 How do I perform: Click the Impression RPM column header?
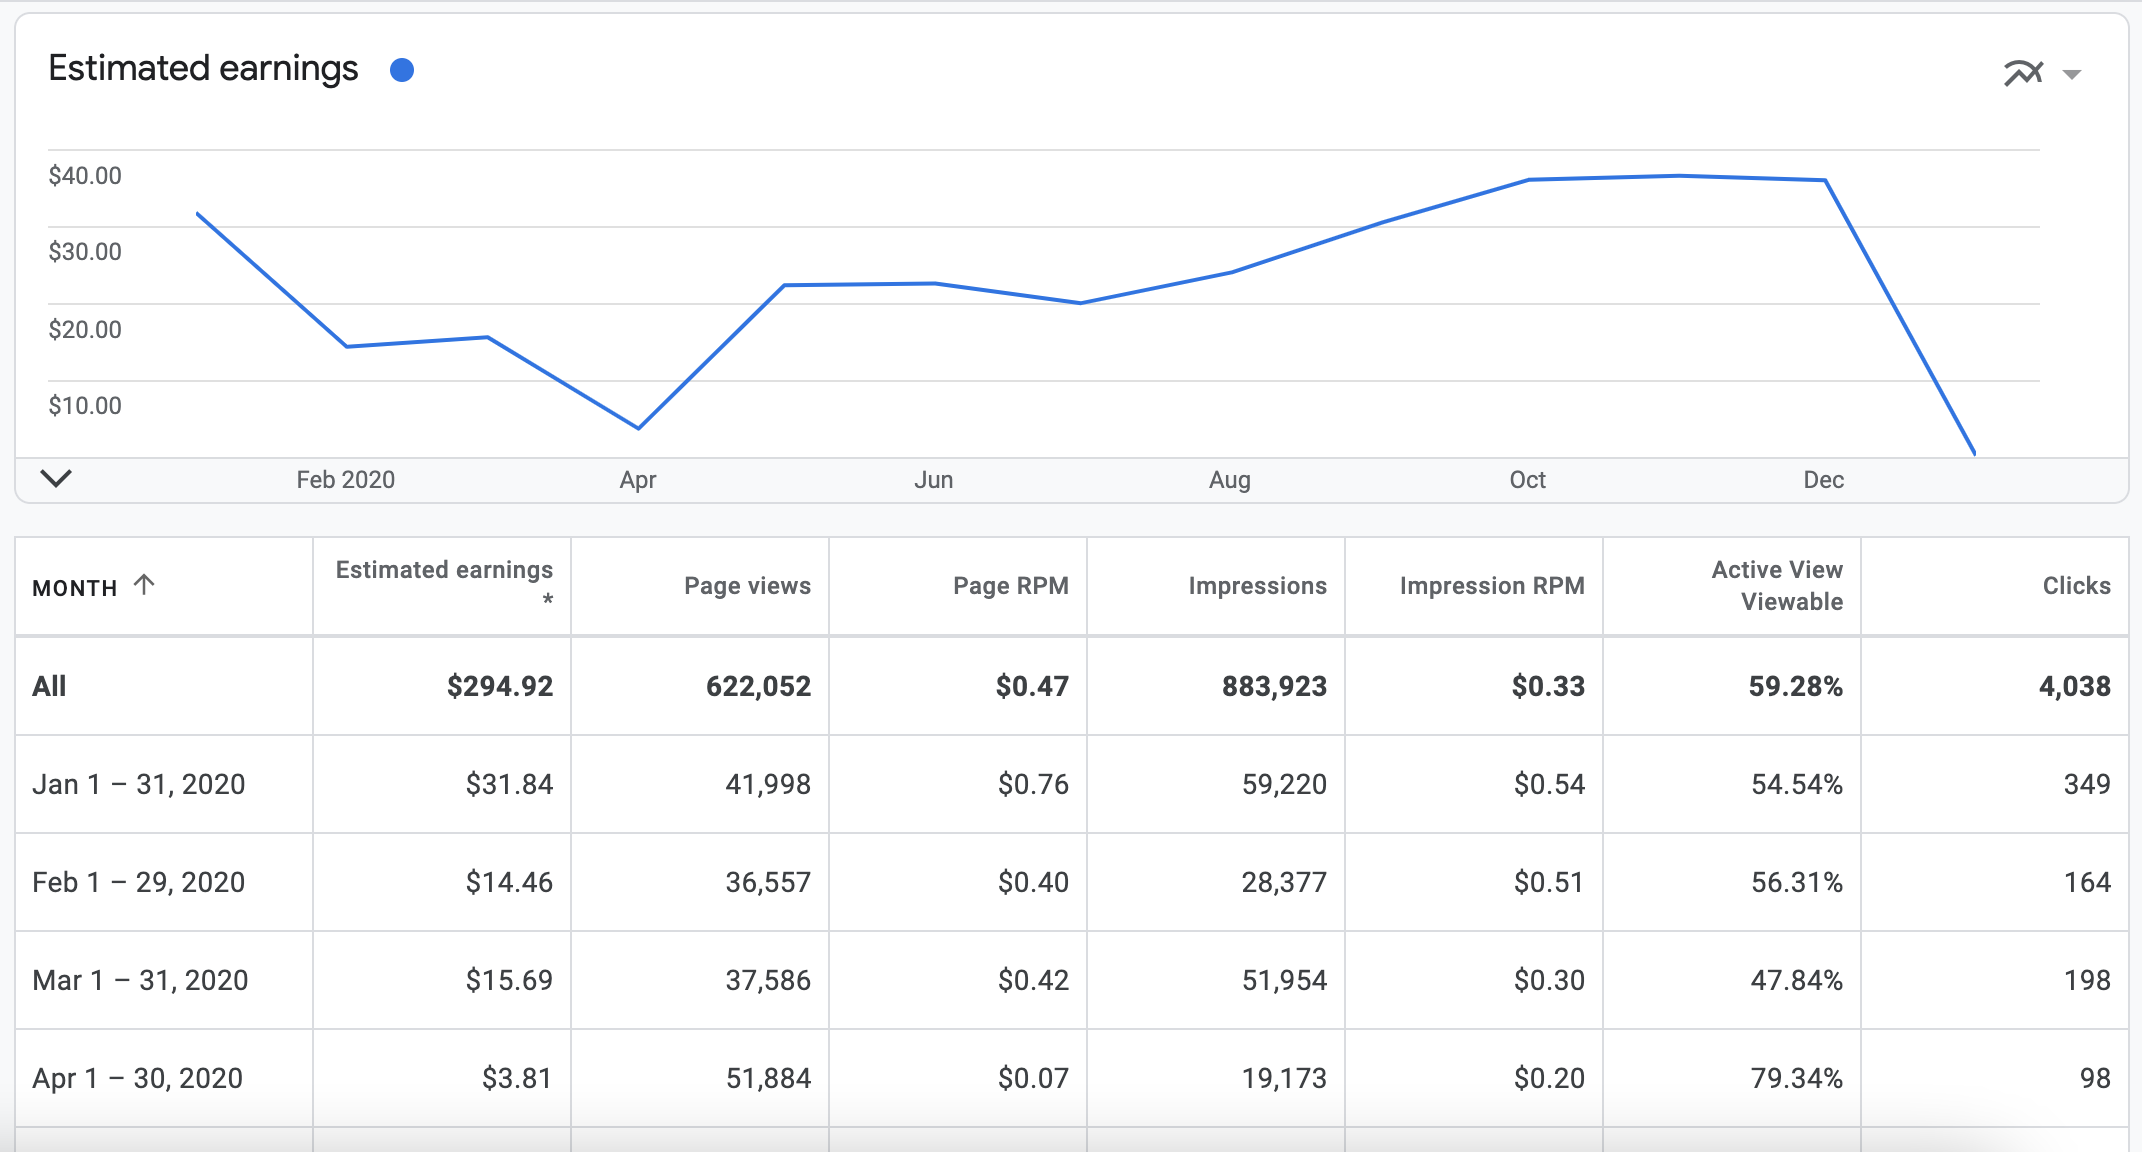(1491, 586)
